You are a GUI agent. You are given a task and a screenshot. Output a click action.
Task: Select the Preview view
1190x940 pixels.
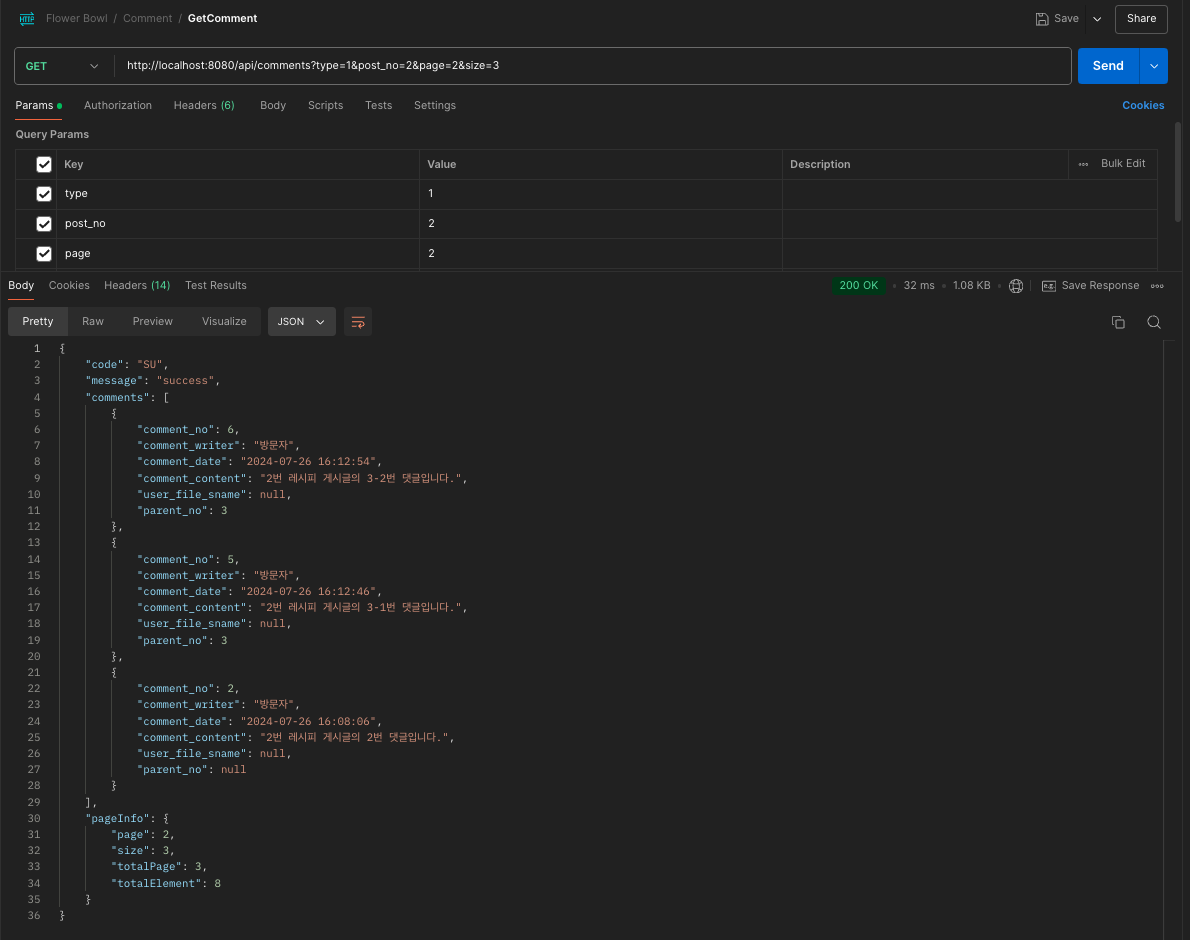[153, 322]
